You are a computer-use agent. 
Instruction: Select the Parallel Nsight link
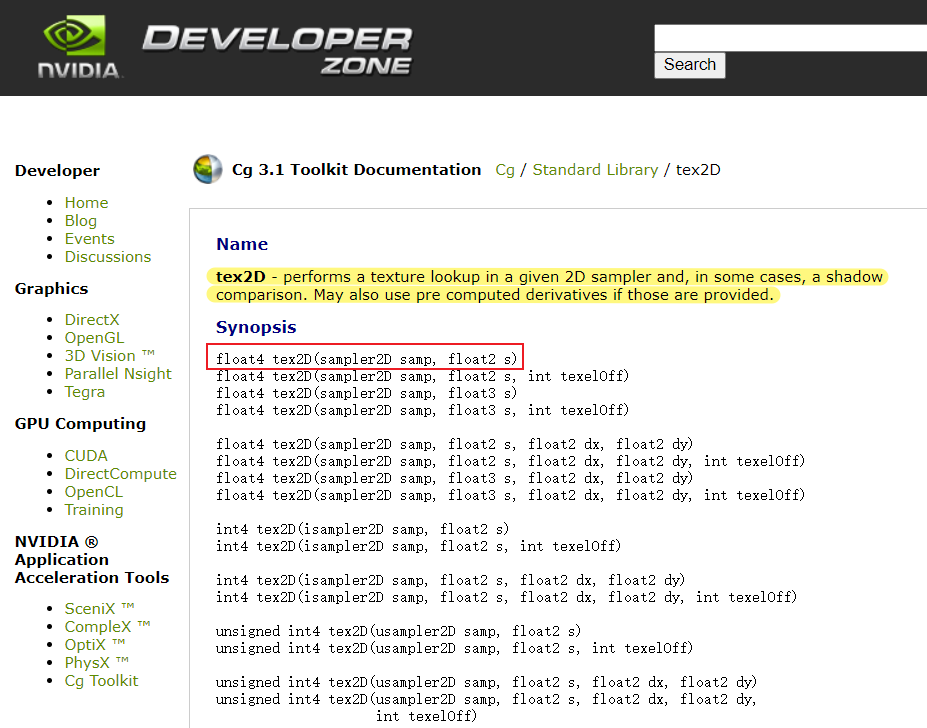pyautogui.click(x=118, y=373)
